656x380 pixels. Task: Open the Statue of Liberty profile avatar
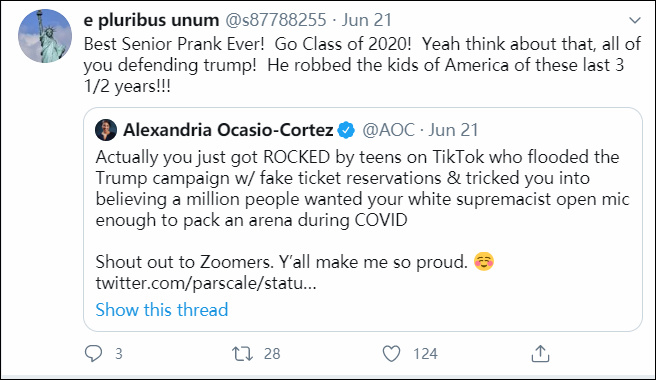coord(45,36)
